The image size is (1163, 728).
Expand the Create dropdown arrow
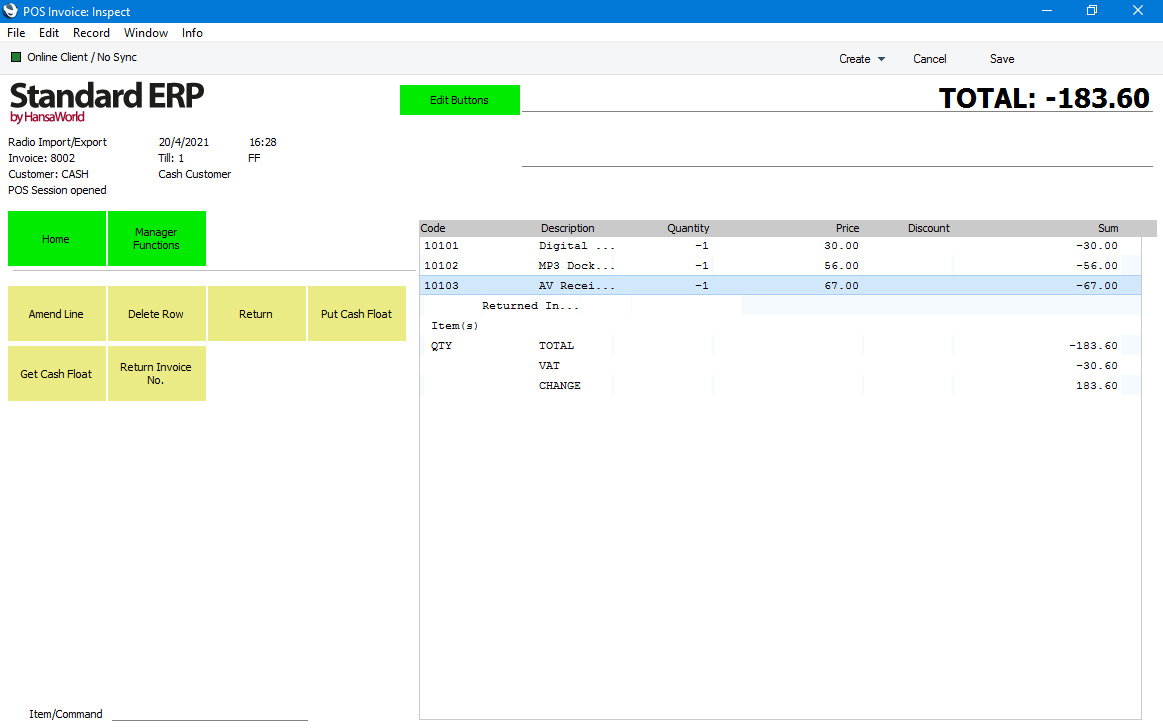tap(881, 59)
